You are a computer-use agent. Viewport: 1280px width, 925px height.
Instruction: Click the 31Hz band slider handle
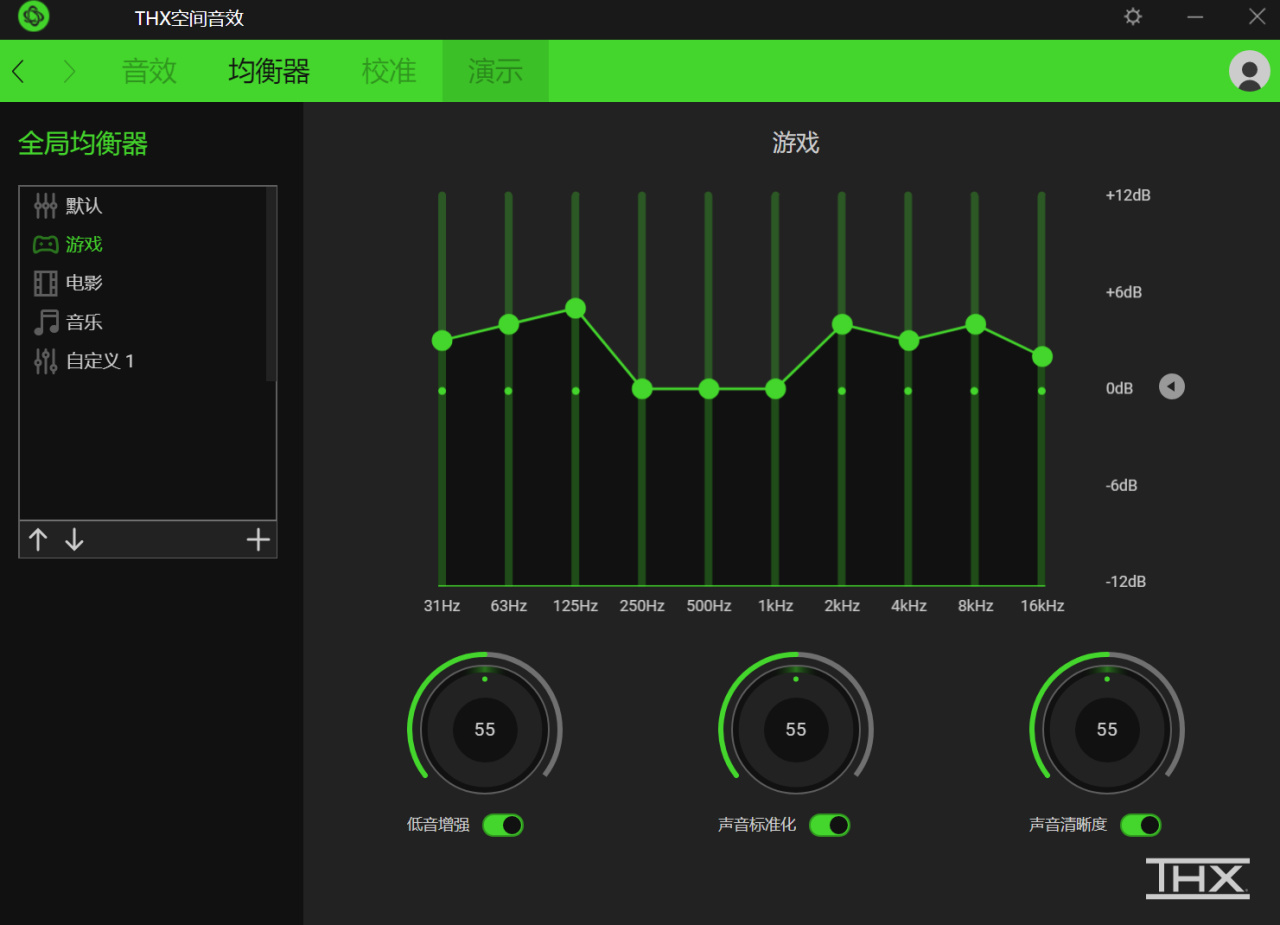pyautogui.click(x=442, y=341)
